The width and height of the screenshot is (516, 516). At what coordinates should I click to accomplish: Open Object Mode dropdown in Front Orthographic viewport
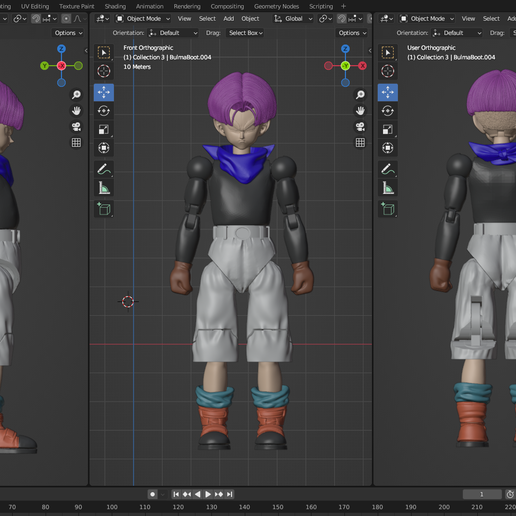click(143, 19)
